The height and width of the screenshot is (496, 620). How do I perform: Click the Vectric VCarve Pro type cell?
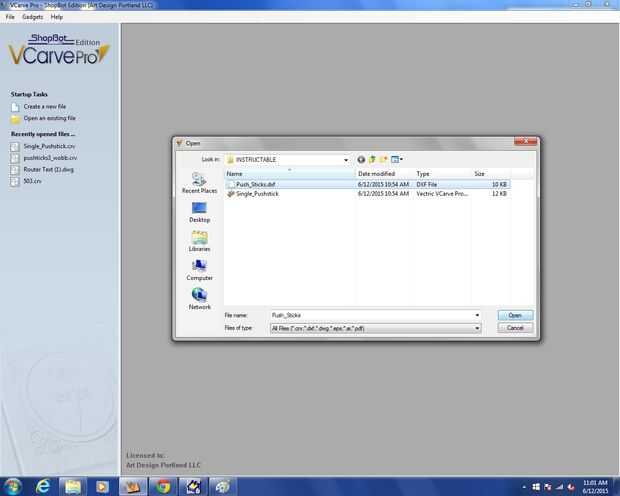442,194
